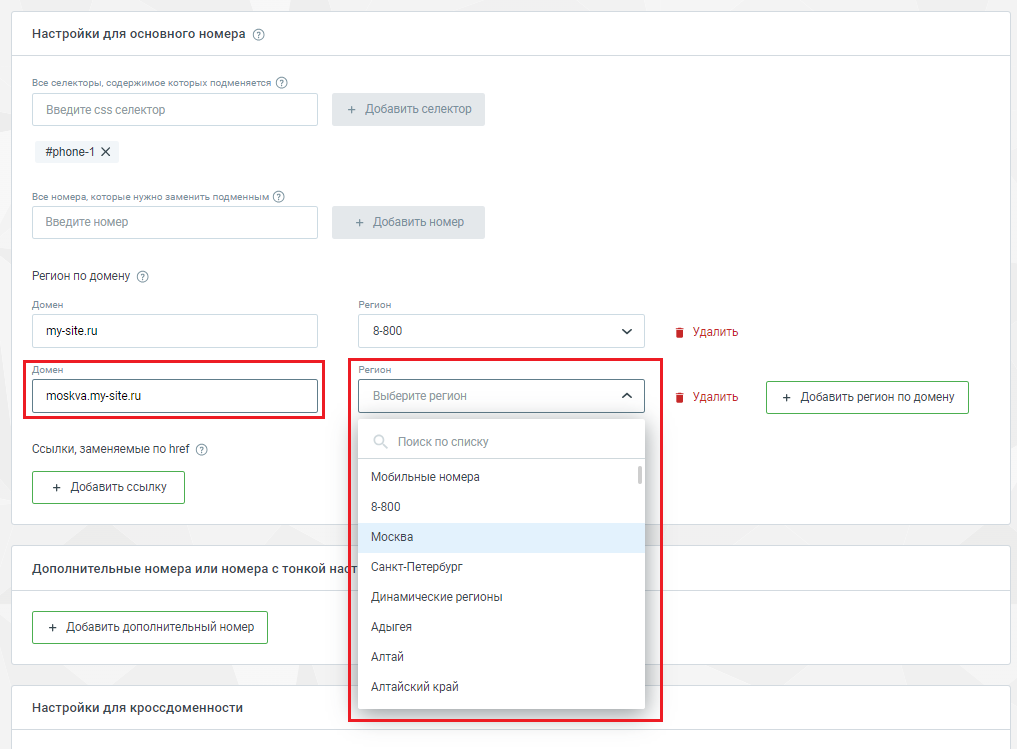The height and width of the screenshot is (749, 1017).
Task: Collapse the Выберите регион dropdown
Action: (x=501, y=396)
